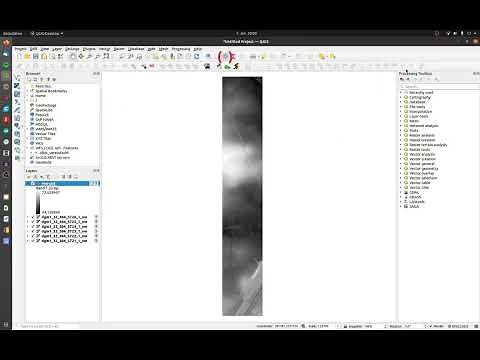Viewport: 480px width, 360px height.
Task: Click the Save Project floppy icon
Action: click(x=36, y=57)
